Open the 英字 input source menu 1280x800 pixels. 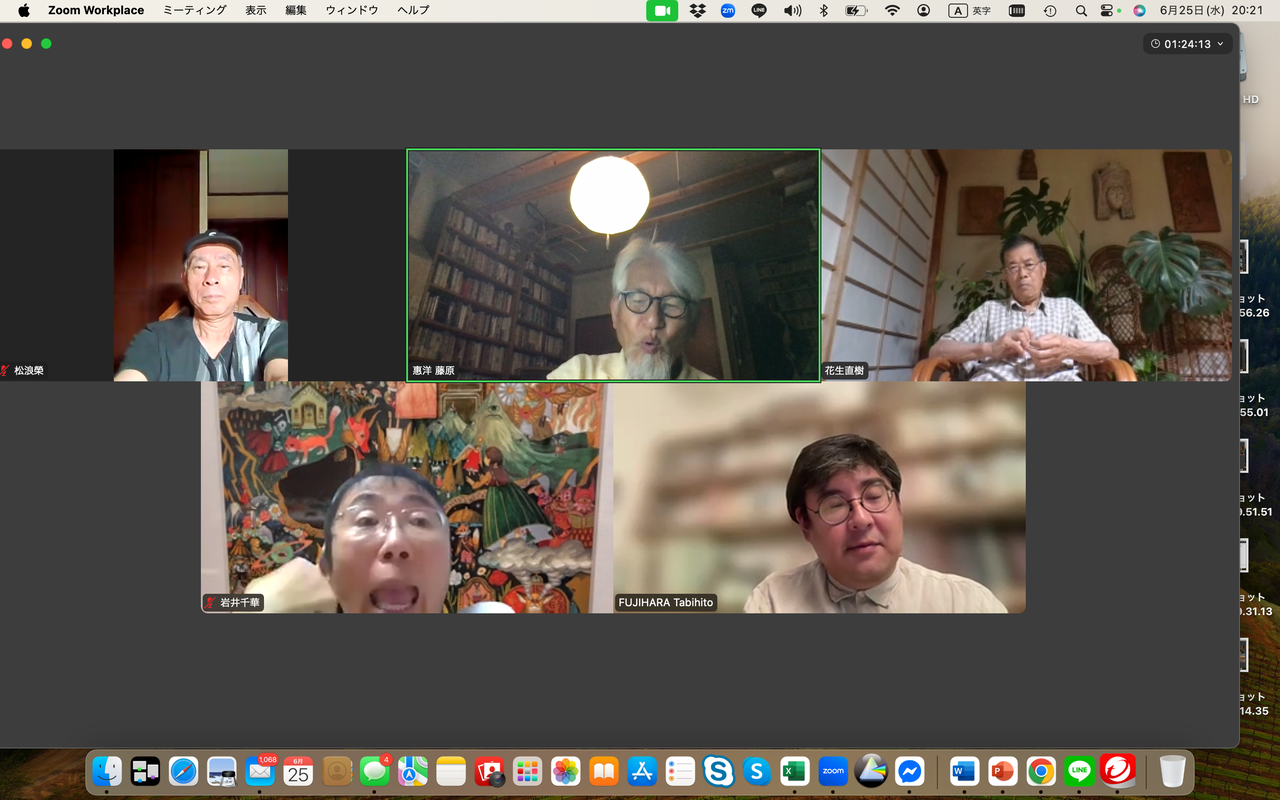(x=970, y=10)
